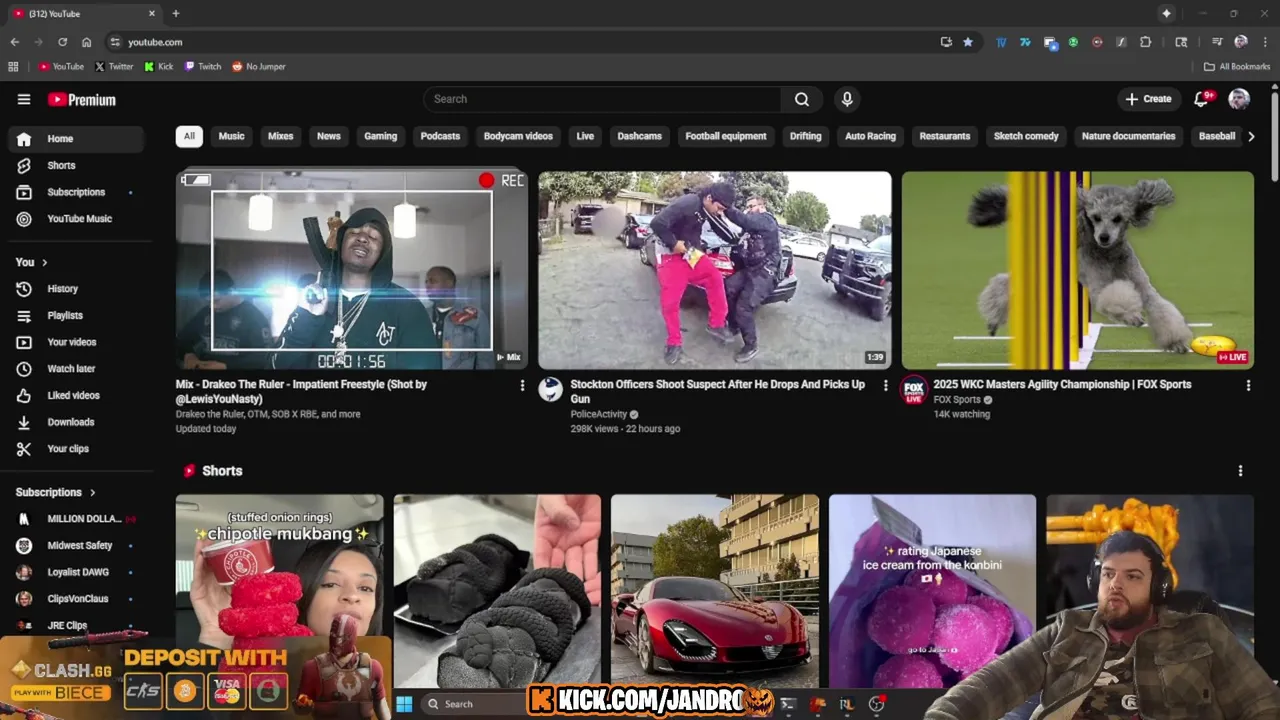Open Playlists in the sidebar

76,315
